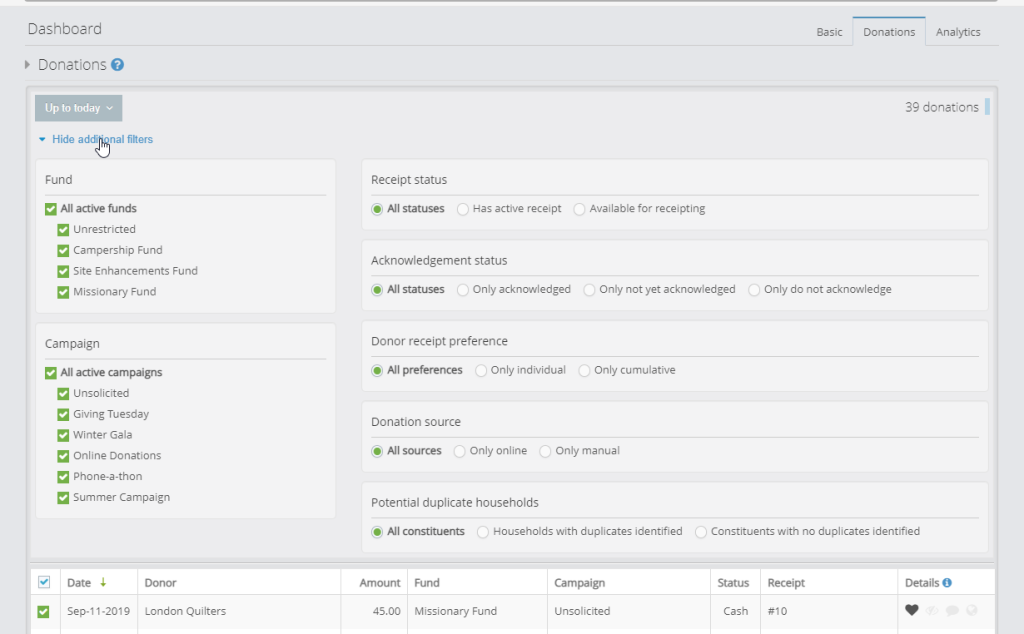
Task: Click globe icon in London Quilters row
Action: coord(972,610)
